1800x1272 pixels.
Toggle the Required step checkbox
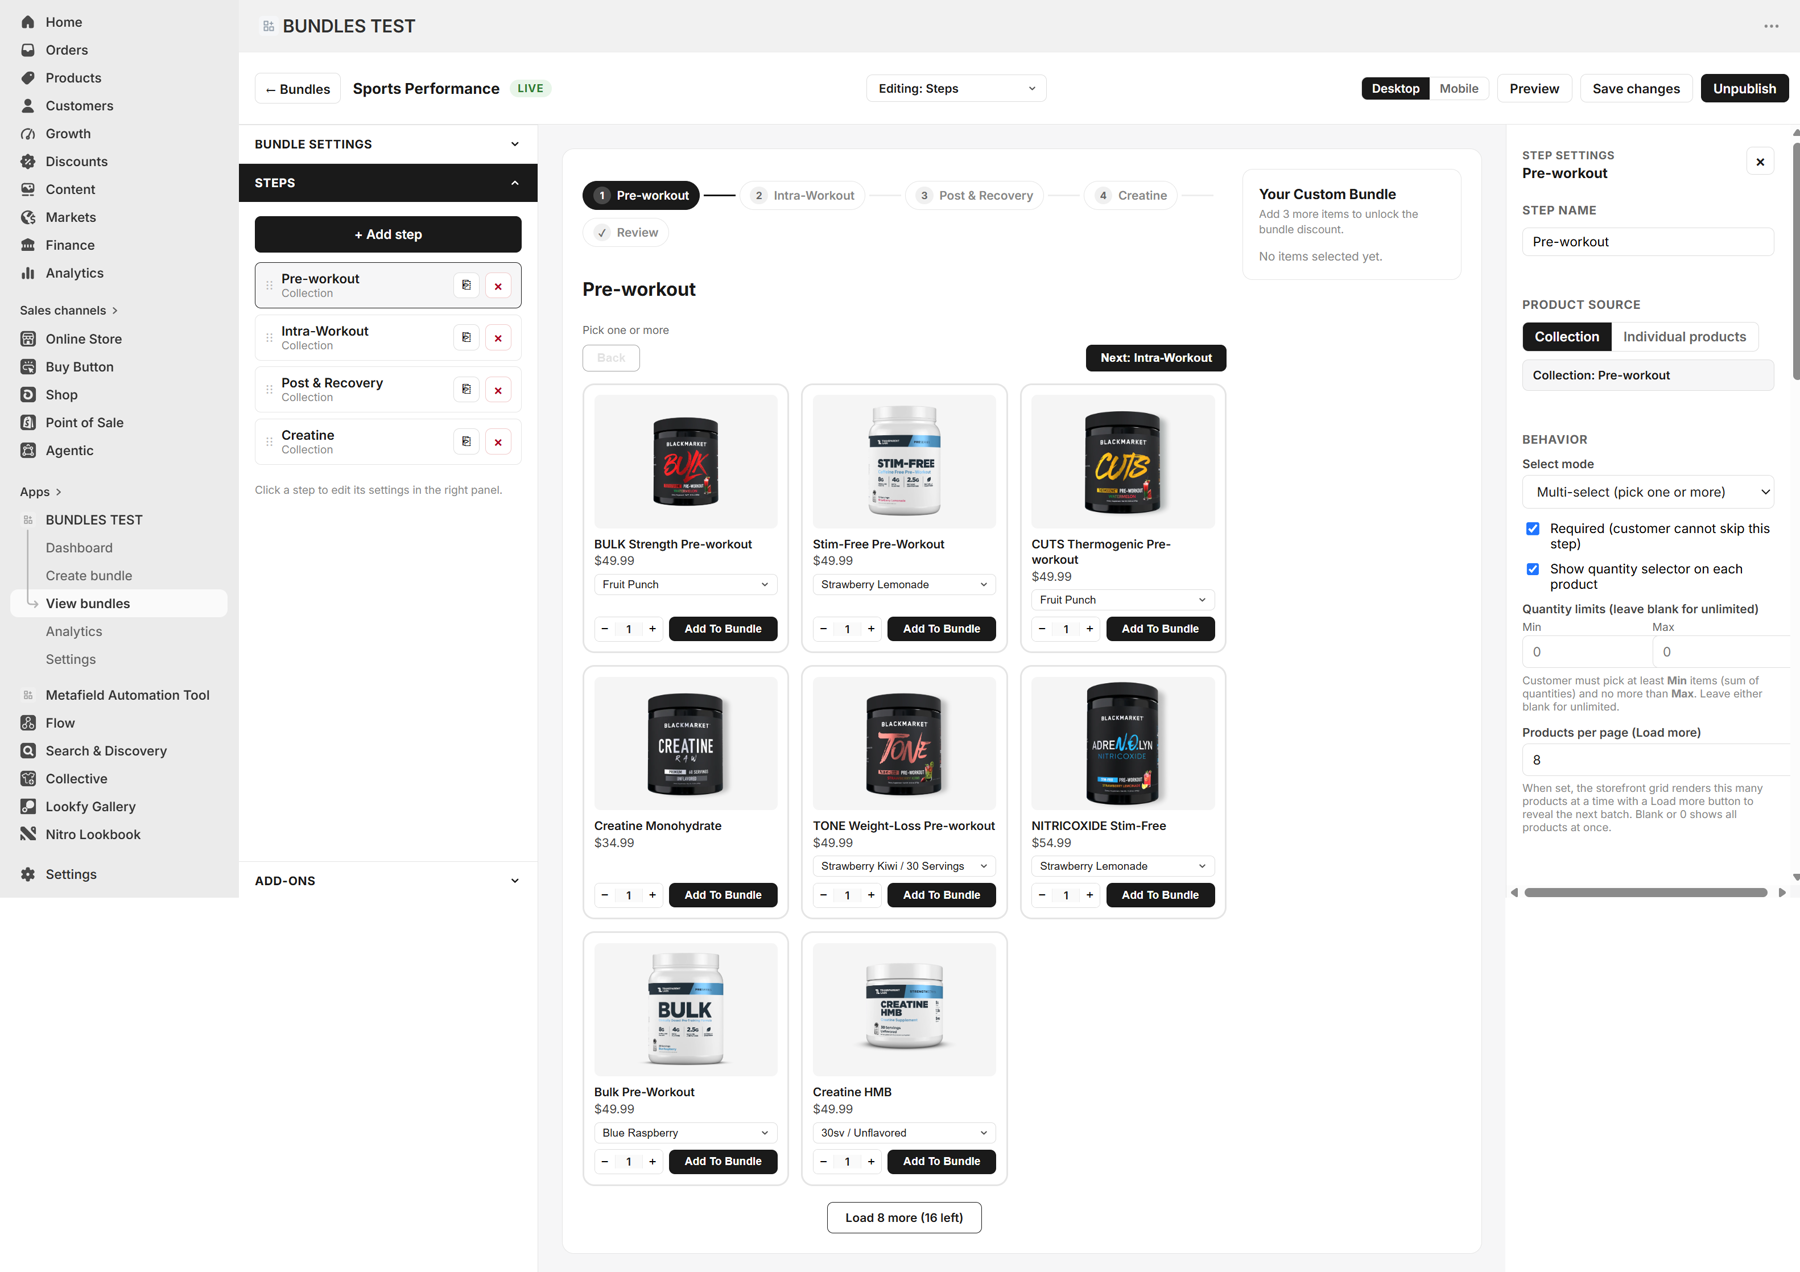pos(1532,529)
